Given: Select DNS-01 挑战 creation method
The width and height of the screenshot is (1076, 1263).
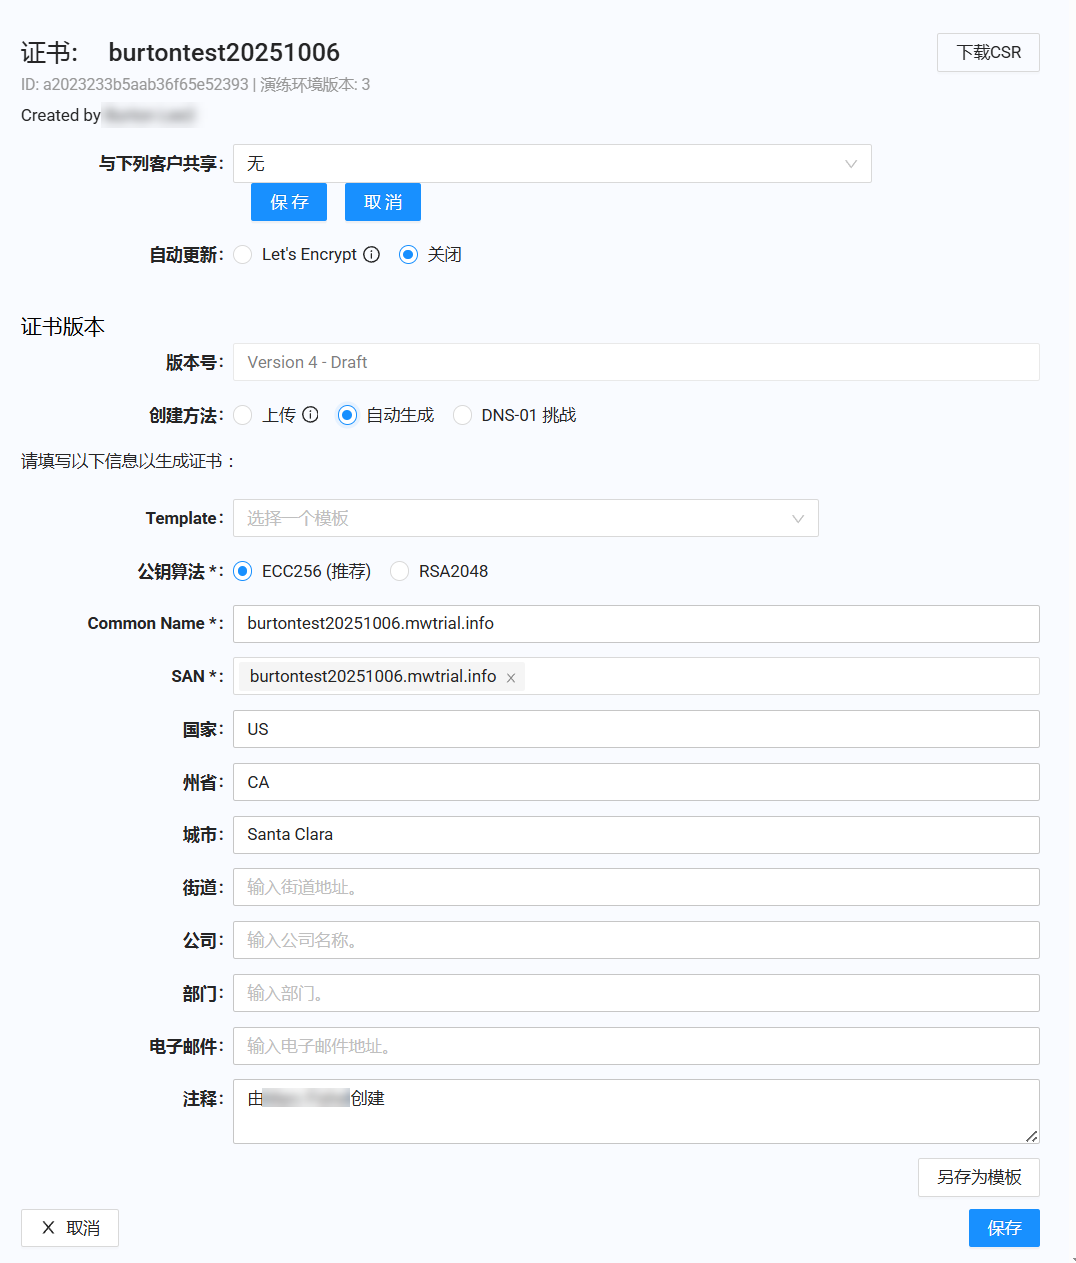Looking at the screenshot, I should pyautogui.click(x=462, y=415).
